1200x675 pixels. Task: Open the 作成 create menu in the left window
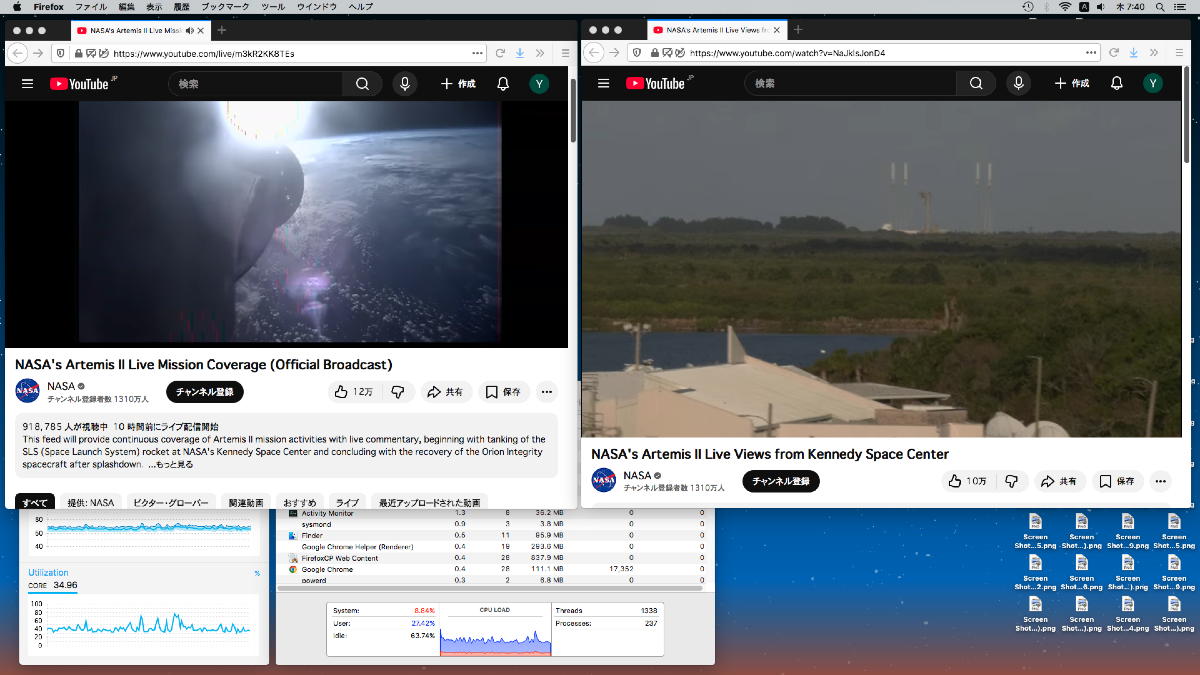[458, 84]
